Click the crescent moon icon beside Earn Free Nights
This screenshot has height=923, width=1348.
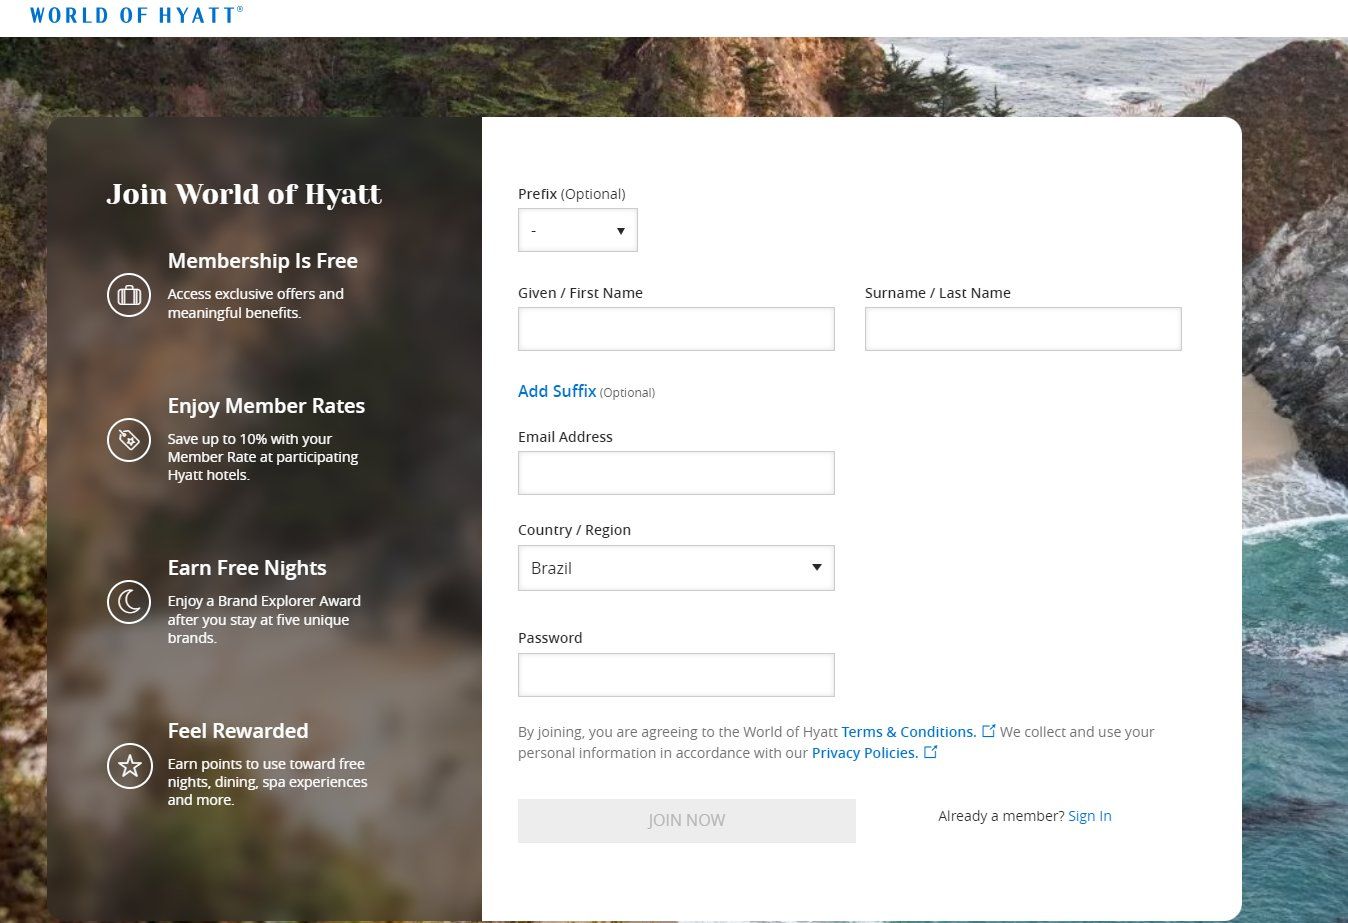pyautogui.click(x=129, y=602)
